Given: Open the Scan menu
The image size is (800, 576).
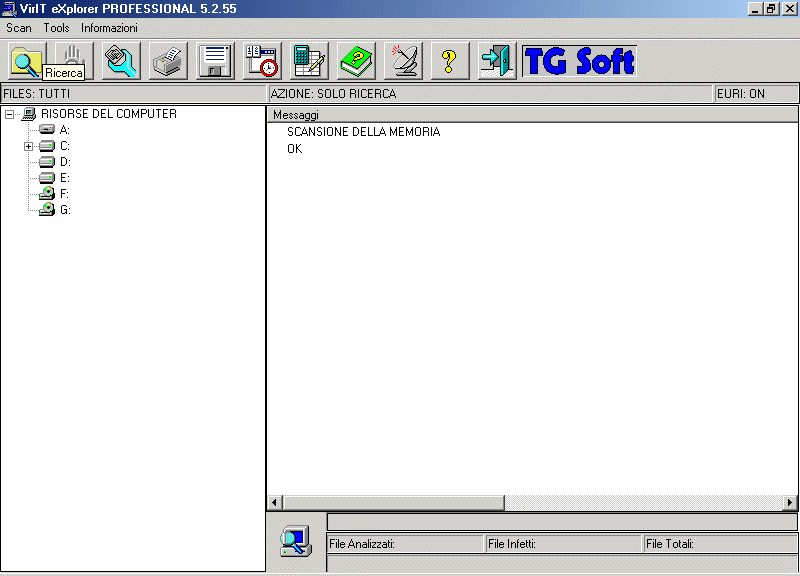Looking at the screenshot, I should tap(19, 28).
